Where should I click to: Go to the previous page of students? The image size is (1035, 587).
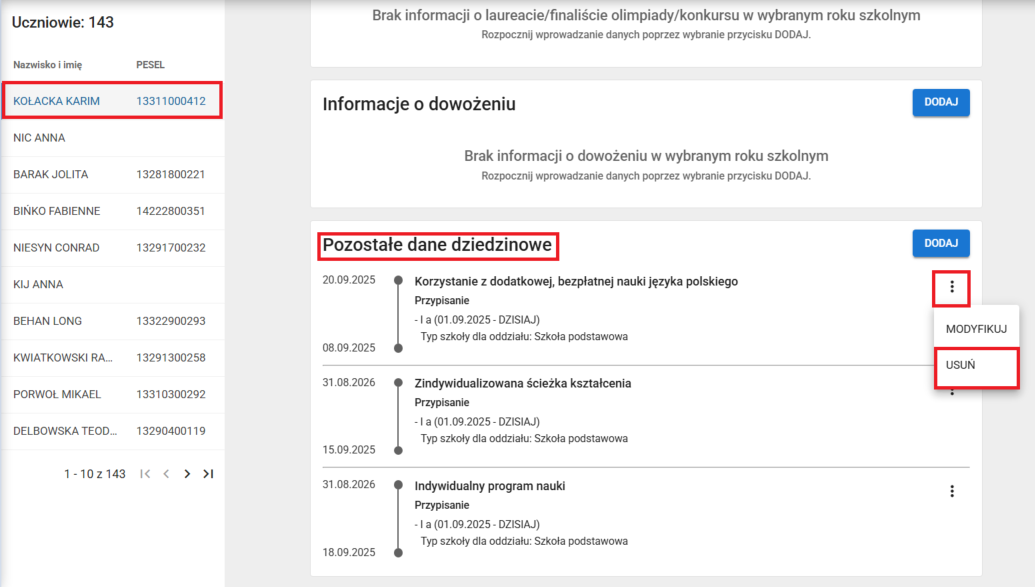[166, 474]
